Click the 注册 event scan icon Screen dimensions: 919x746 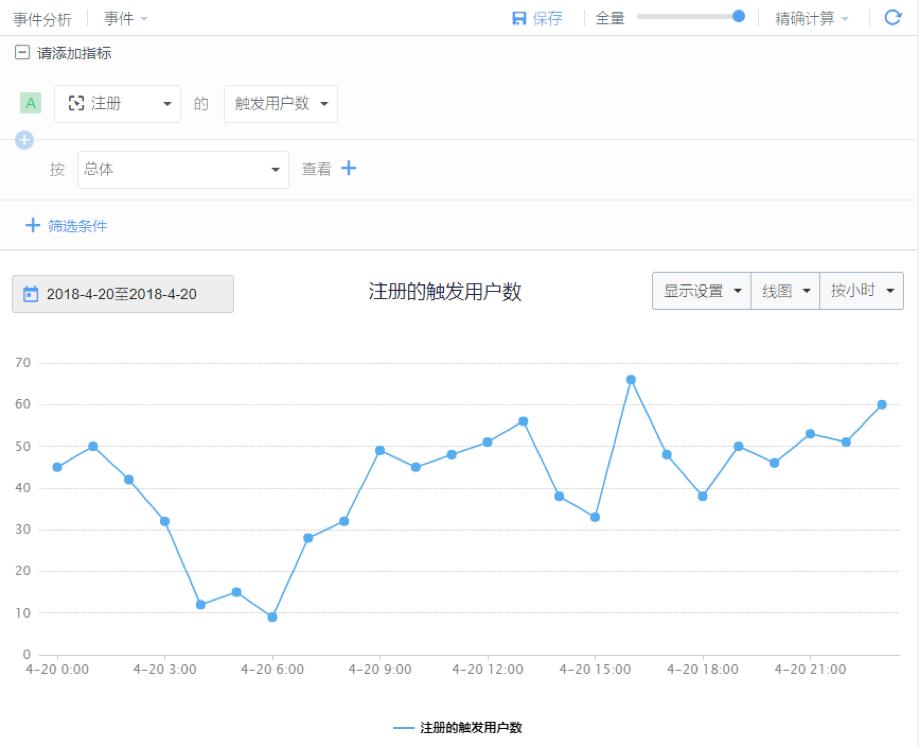pos(76,103)
